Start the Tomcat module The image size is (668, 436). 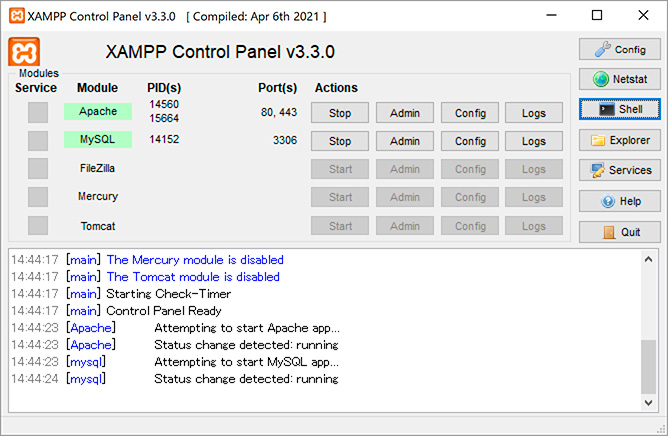click(x=340, y=226)
